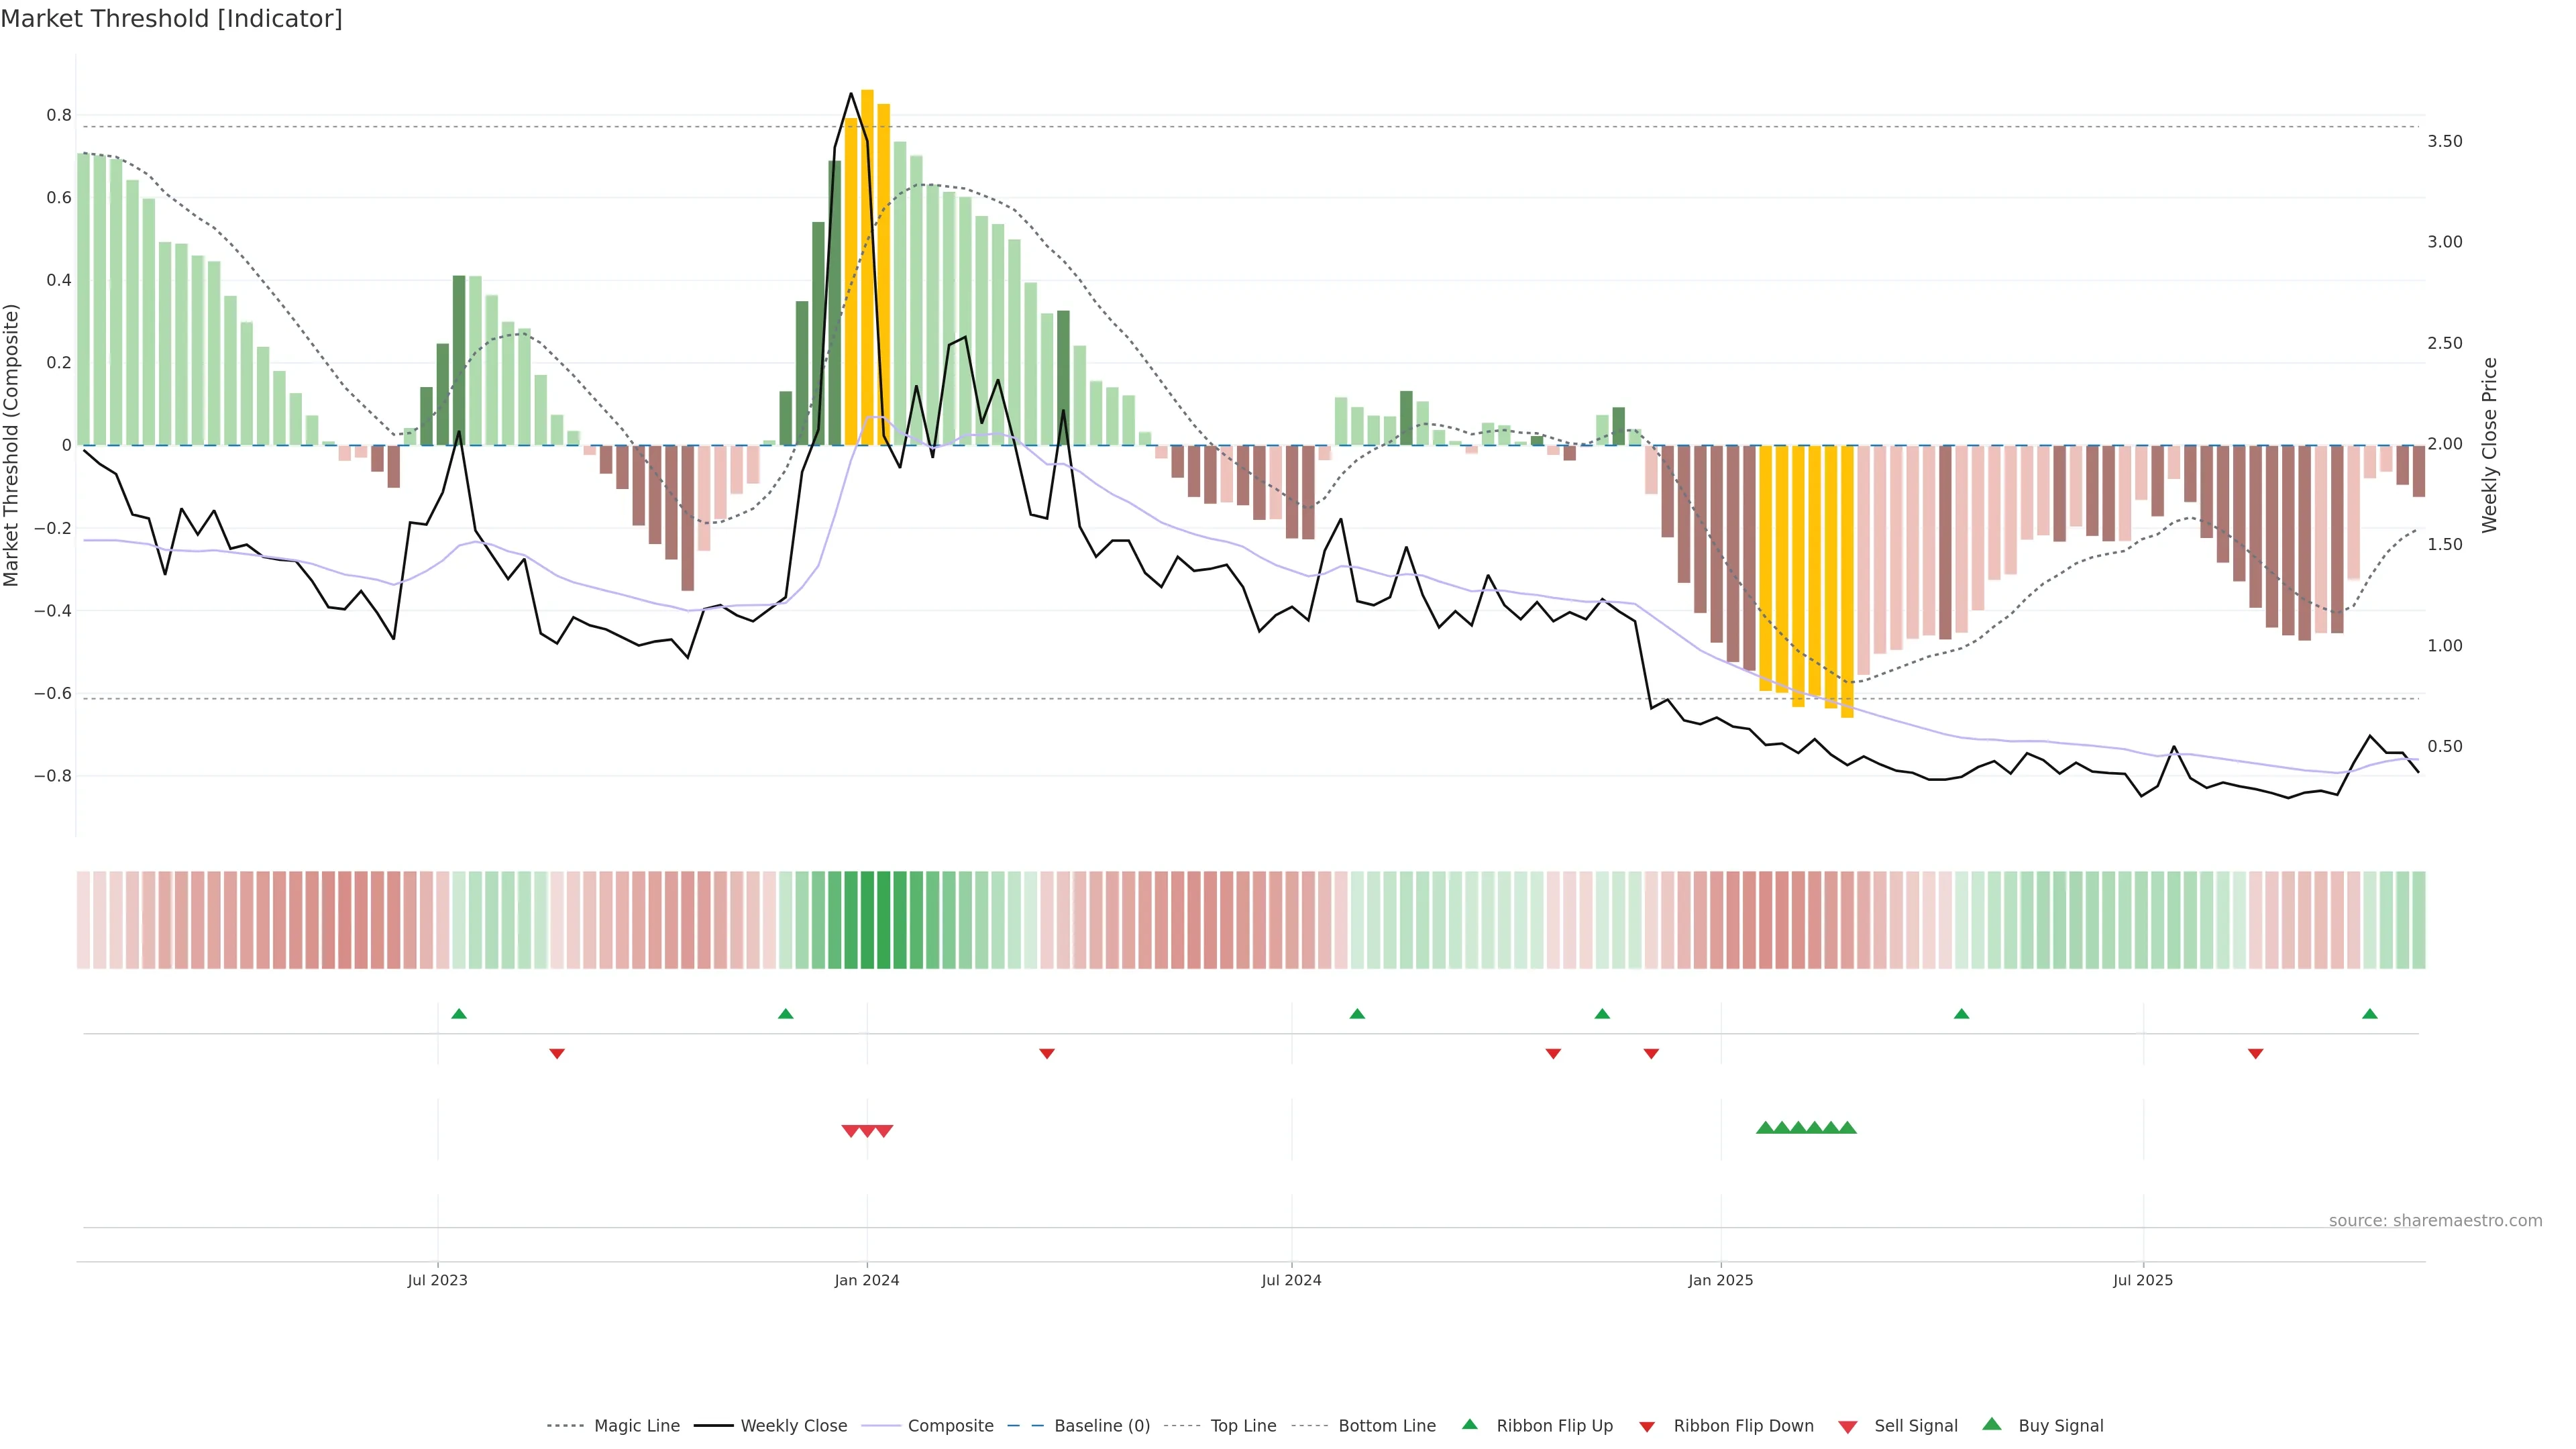Click the Sell Signal triangle icon in legend
This screenshot has width=2576, height=1449.
[1848, 1426]
